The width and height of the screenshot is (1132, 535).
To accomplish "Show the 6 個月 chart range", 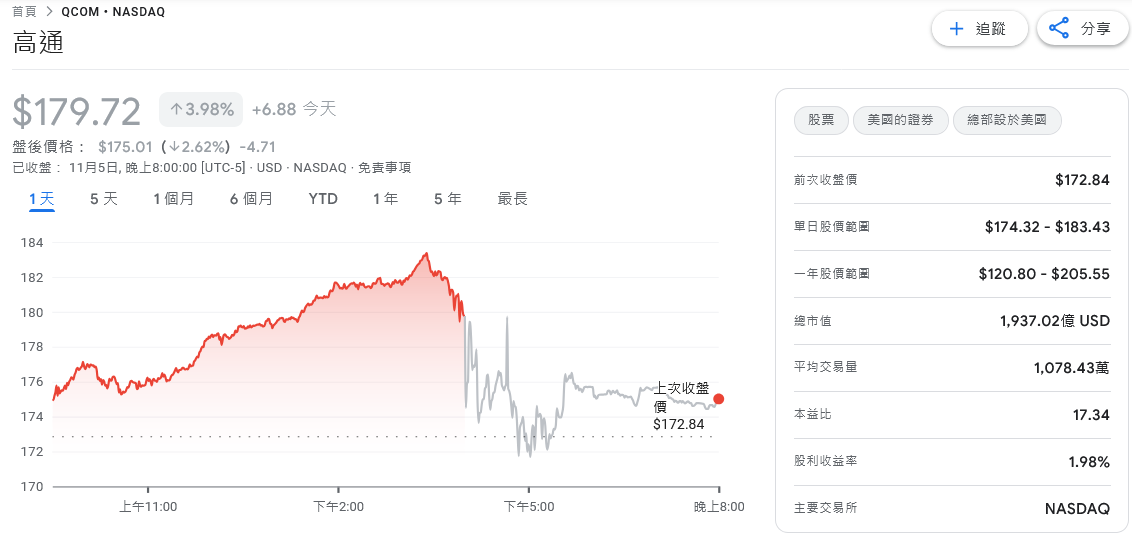I will point(251,199).
